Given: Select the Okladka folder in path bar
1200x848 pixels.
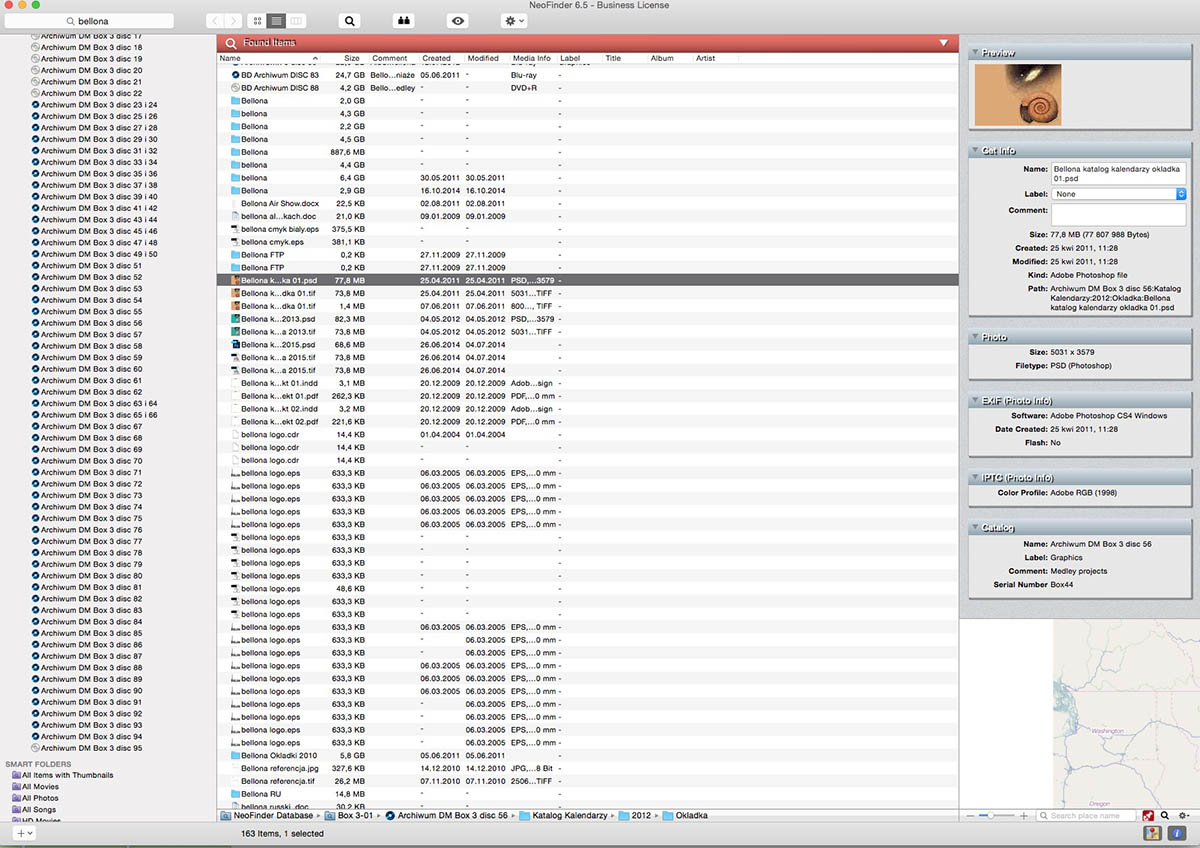Looking at the screenshot, I should 685,816.
